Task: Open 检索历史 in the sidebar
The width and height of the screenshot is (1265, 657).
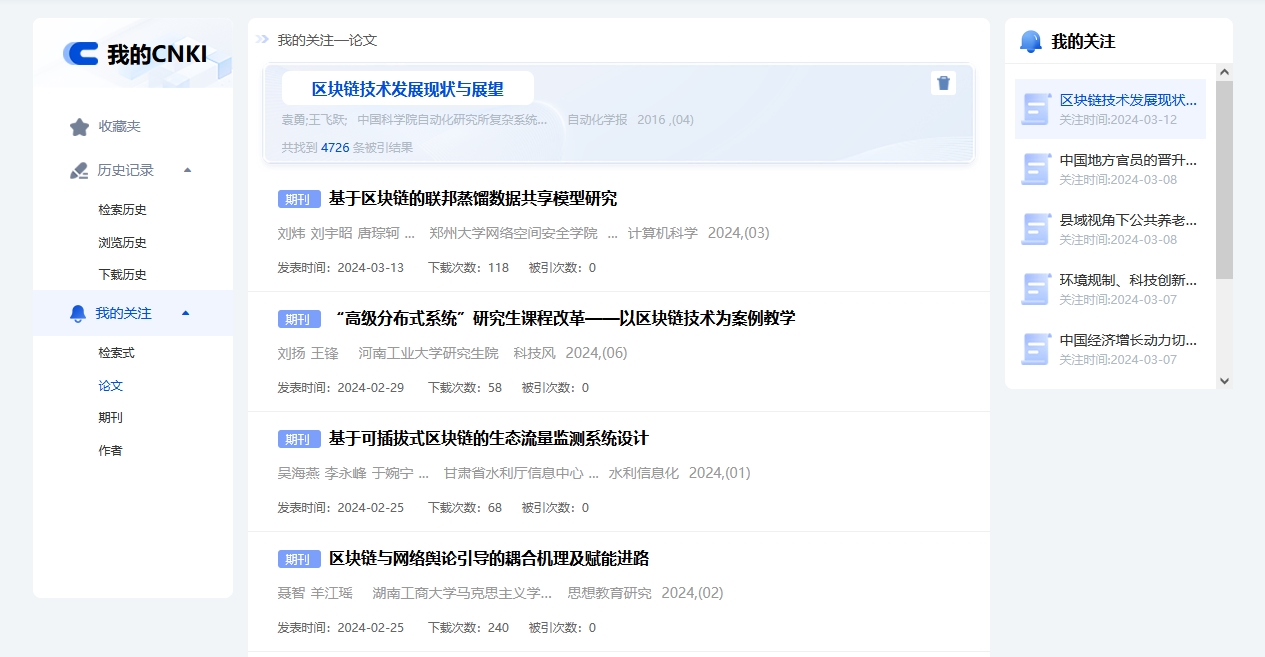Action: click(x=122, y=210)
